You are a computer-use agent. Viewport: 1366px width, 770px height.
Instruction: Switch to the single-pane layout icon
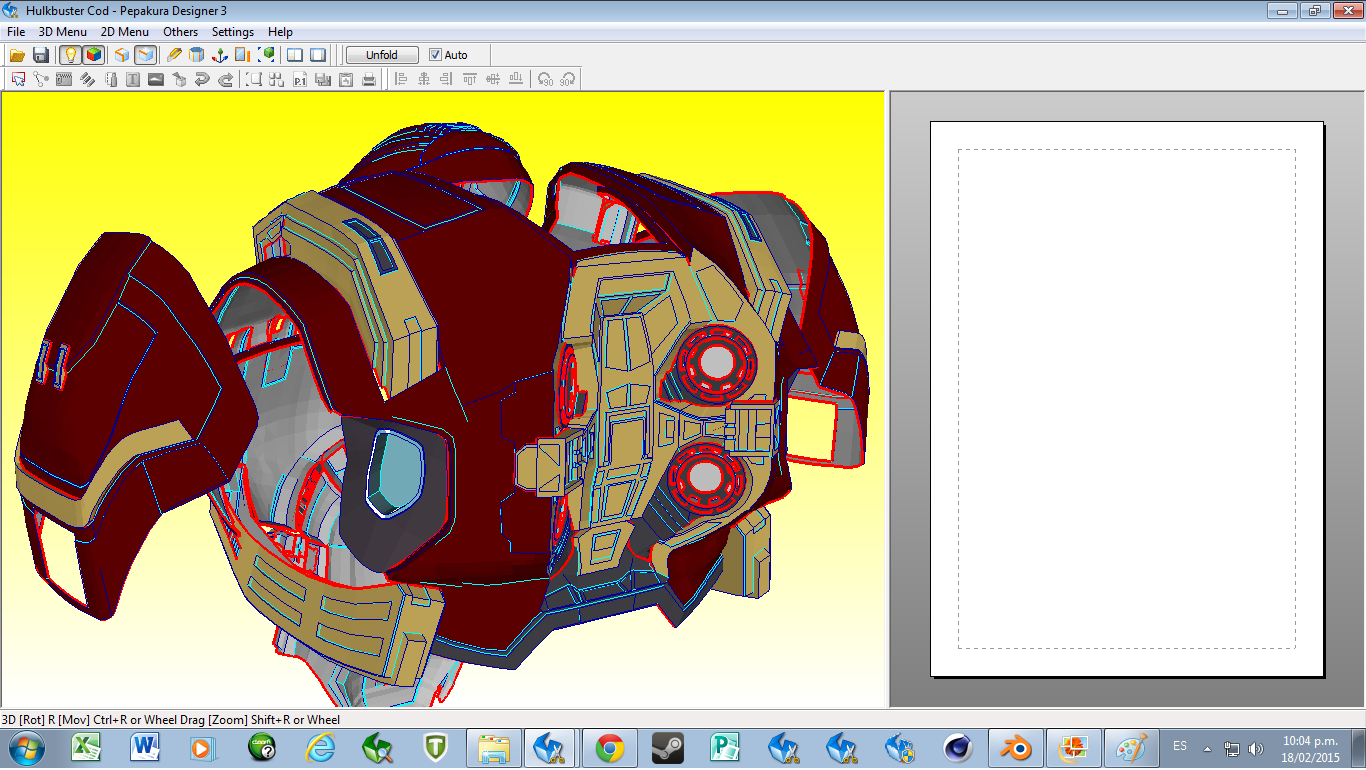[x=318, y=55]
